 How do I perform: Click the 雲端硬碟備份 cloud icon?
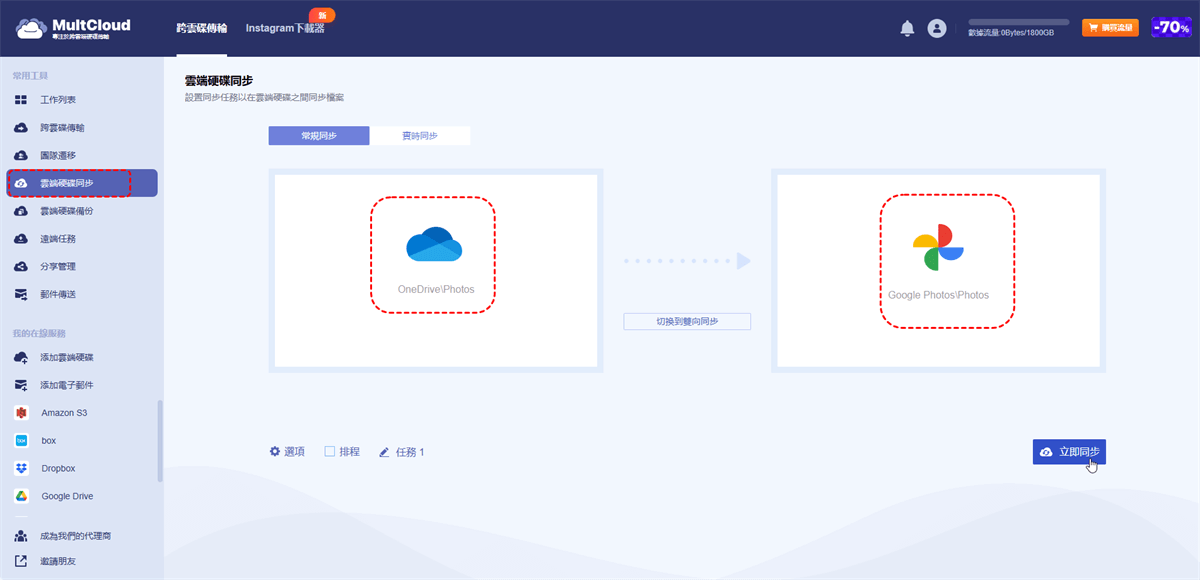click(20, 211)
